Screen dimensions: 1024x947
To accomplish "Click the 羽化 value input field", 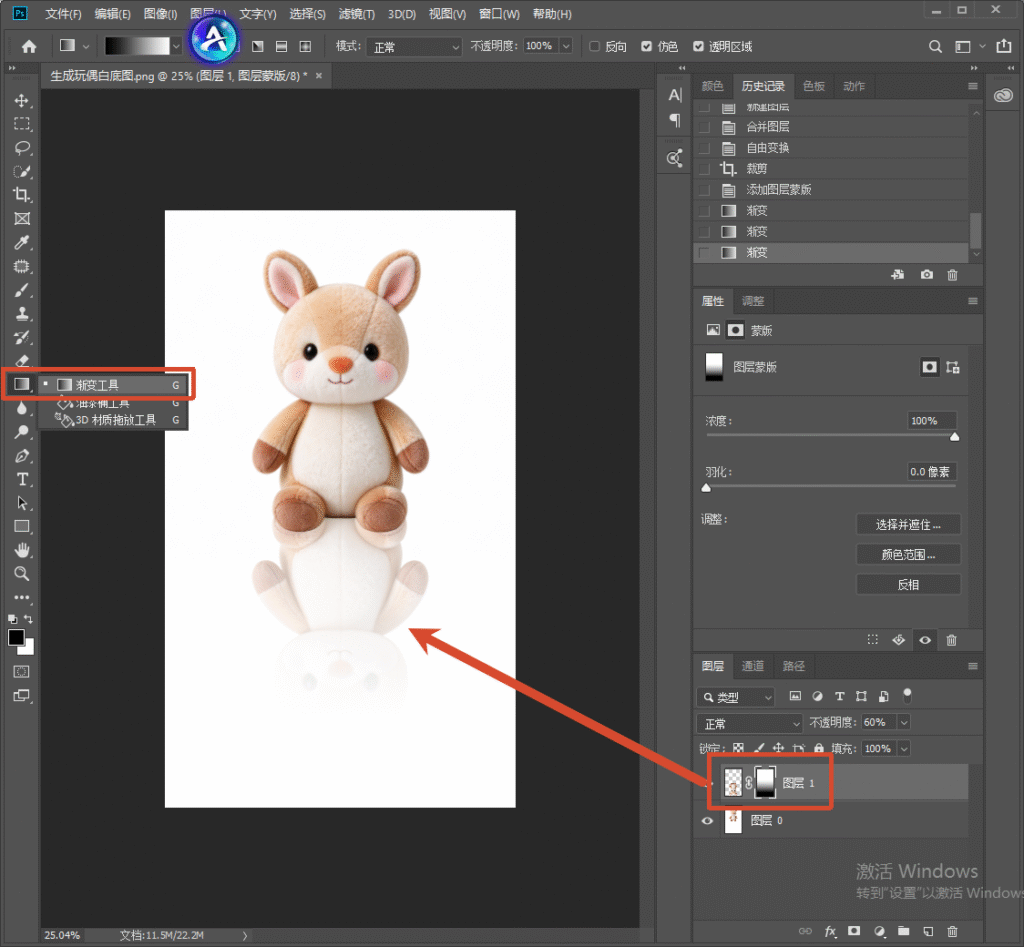I will pos(932,472).
